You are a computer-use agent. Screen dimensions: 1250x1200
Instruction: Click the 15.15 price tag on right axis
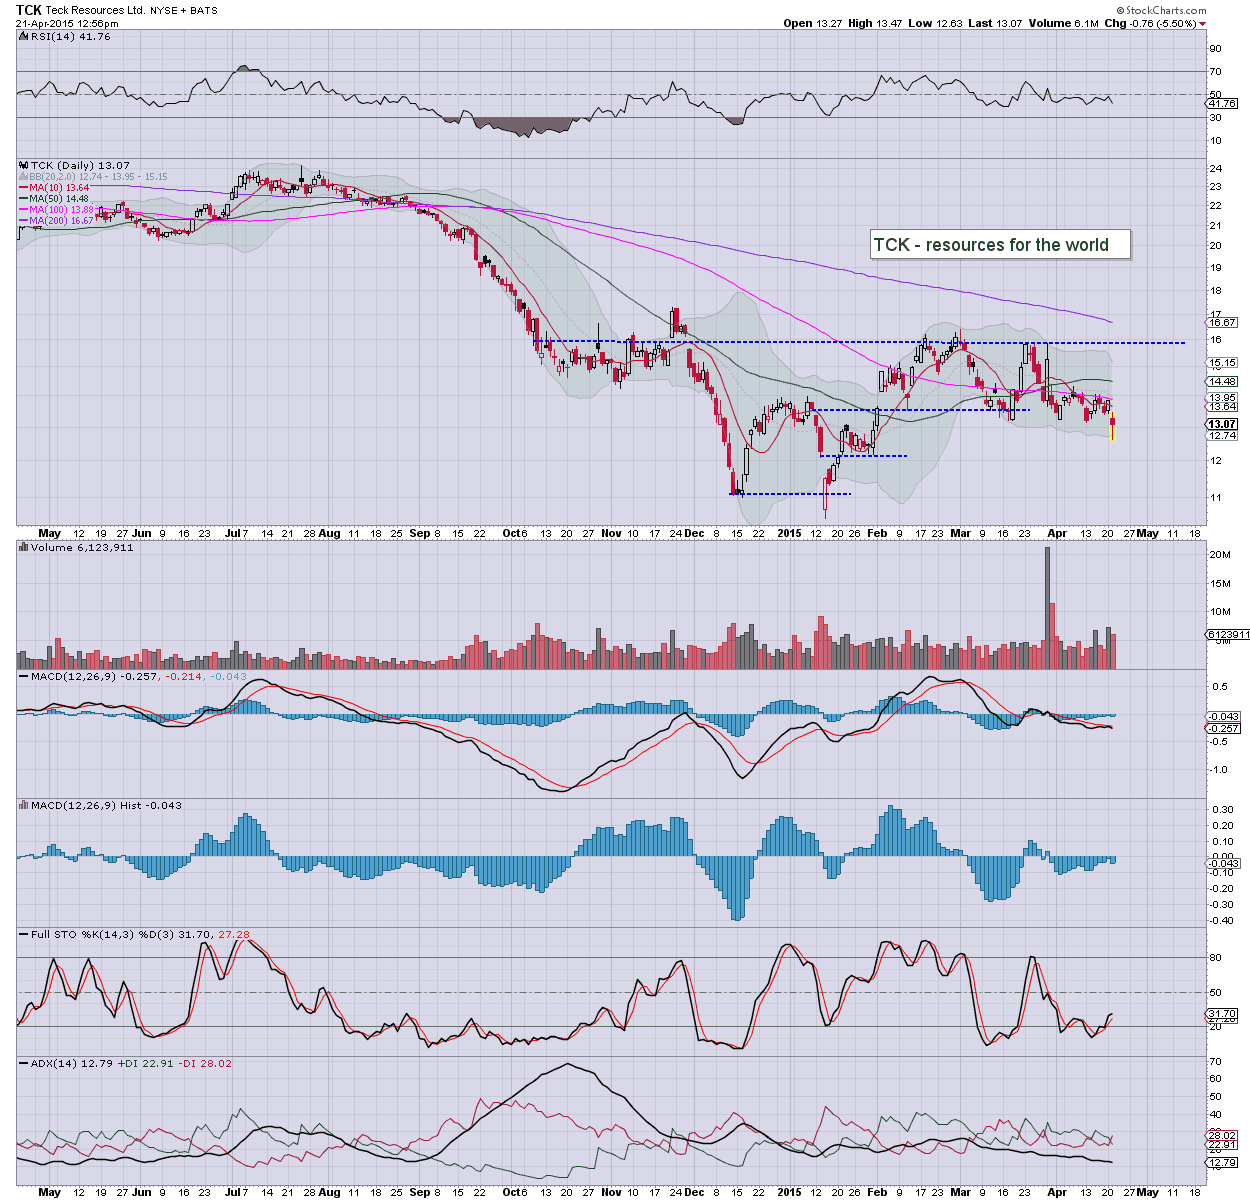tap(1222, 363)
